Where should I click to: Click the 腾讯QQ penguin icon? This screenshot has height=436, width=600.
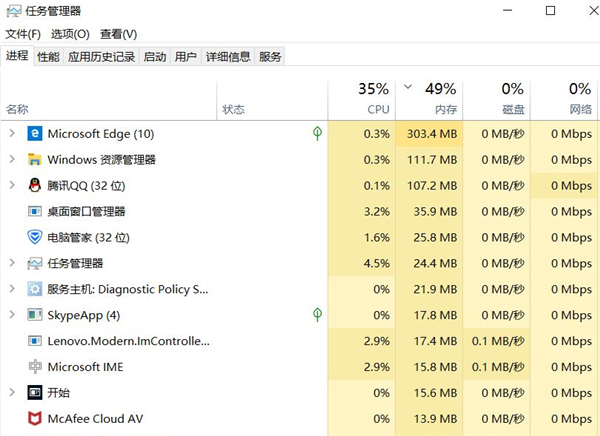tap(35, 185)
